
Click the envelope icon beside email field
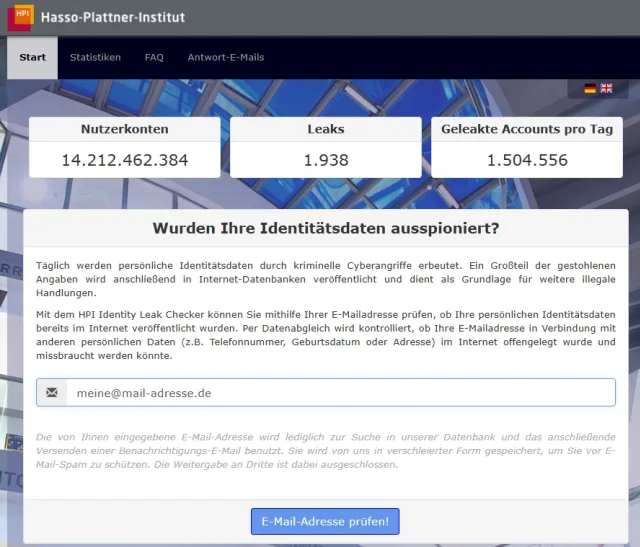[52, 393]
